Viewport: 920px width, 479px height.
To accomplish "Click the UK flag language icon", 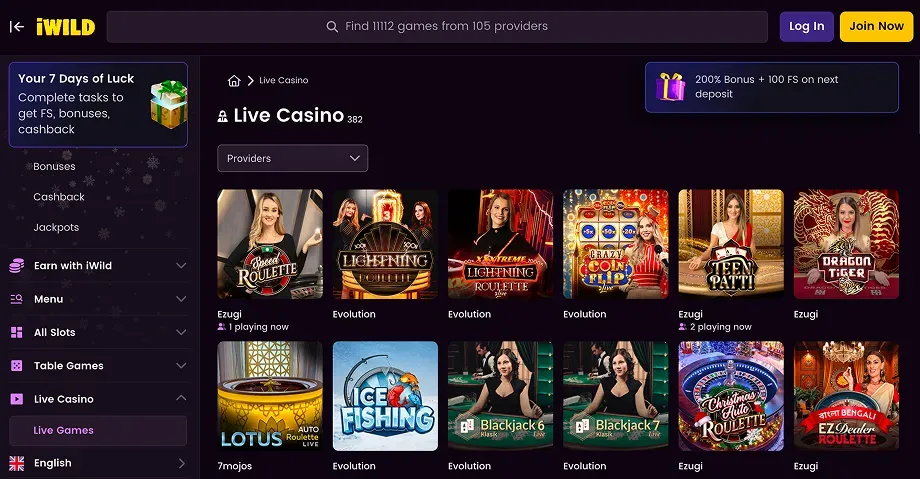I will point(16,463).
